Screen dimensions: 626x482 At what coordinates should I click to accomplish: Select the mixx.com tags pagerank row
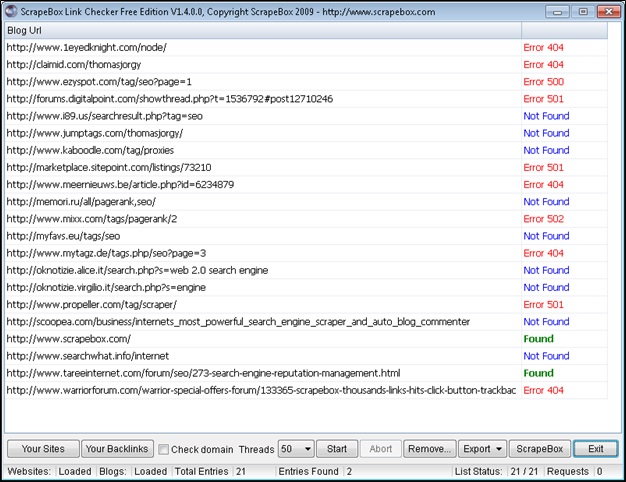pos(306,219)
